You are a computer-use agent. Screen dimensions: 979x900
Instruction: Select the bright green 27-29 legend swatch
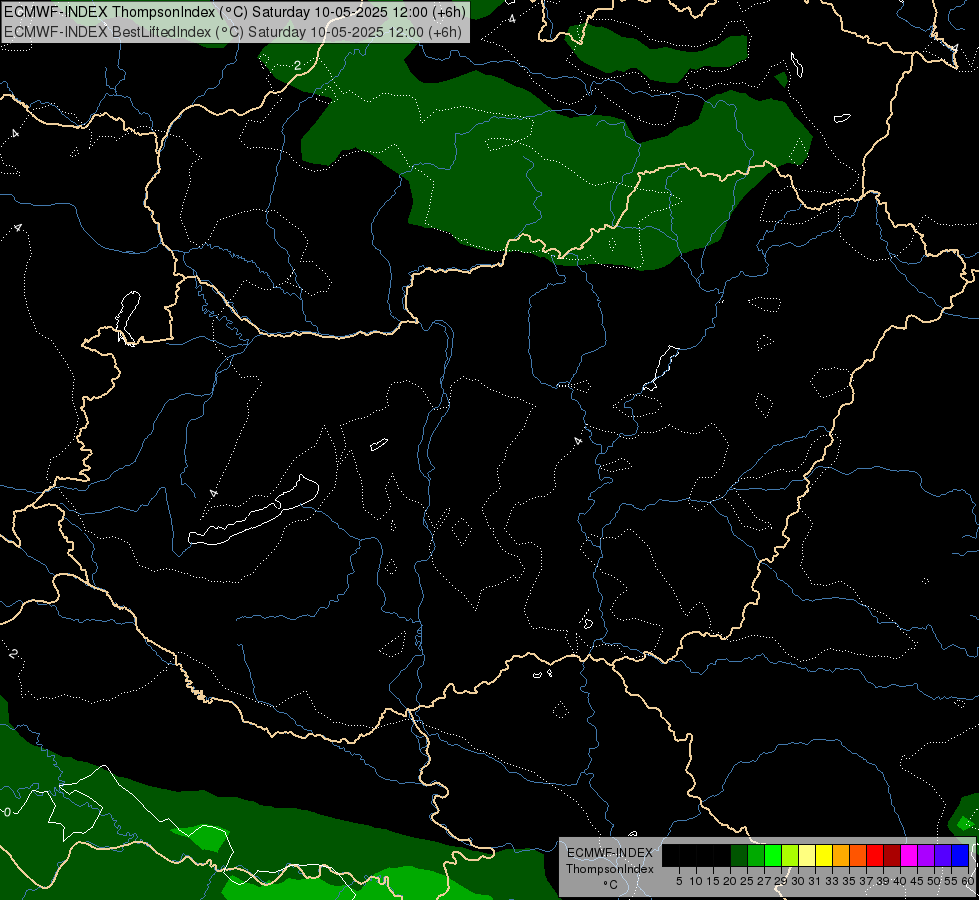click(773, 855)
